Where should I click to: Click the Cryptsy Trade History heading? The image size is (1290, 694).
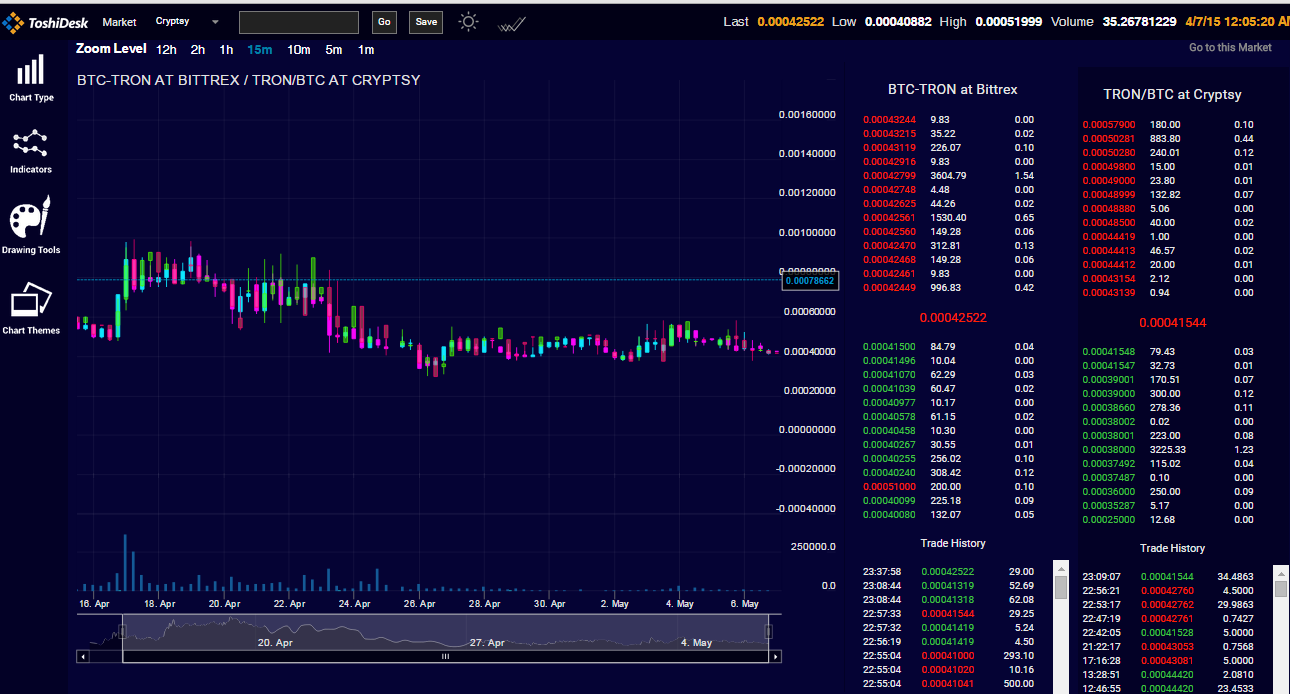coord(1172,549)
